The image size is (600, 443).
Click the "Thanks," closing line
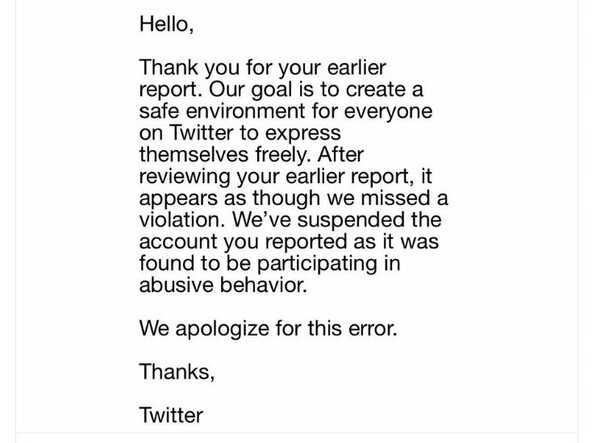[x=177, y=372]
